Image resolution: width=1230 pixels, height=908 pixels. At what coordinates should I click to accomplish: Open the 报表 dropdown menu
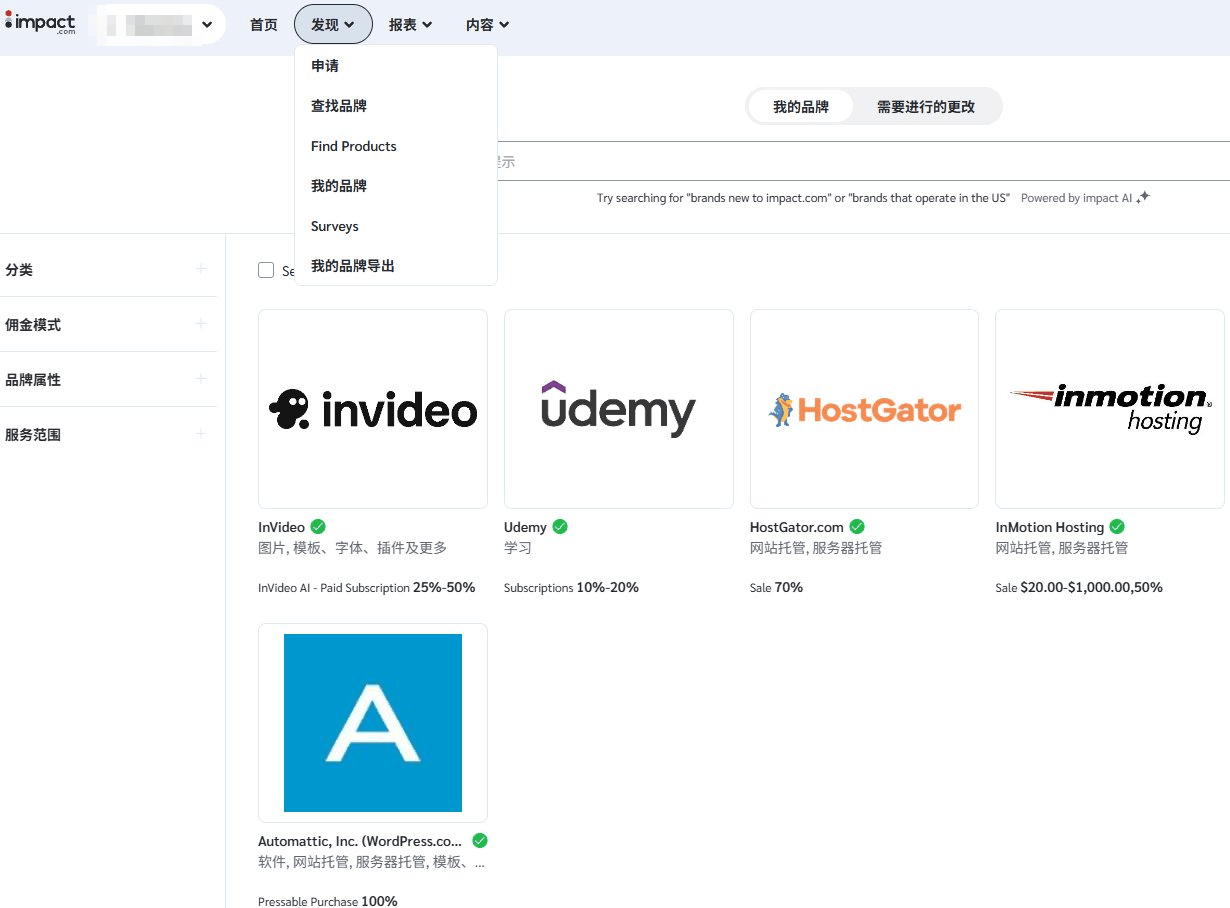(410, 25)
